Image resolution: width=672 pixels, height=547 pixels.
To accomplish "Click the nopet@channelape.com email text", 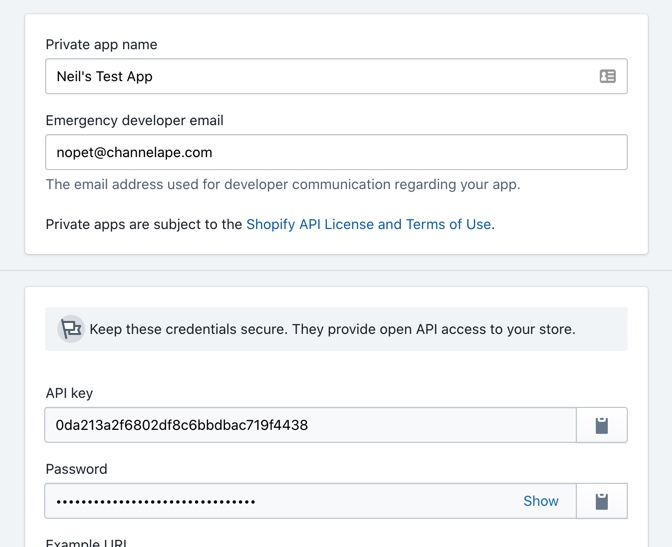I will [135, 152].
